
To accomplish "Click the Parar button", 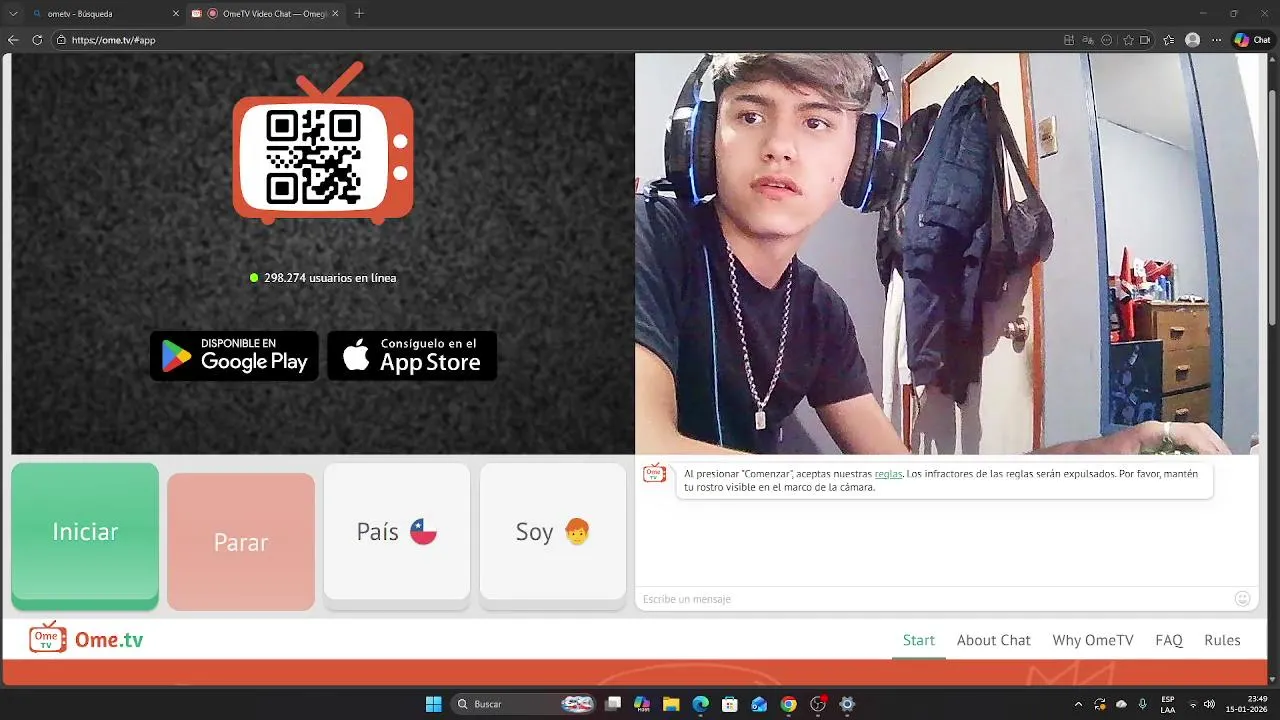I will click(x=241, y=542).
